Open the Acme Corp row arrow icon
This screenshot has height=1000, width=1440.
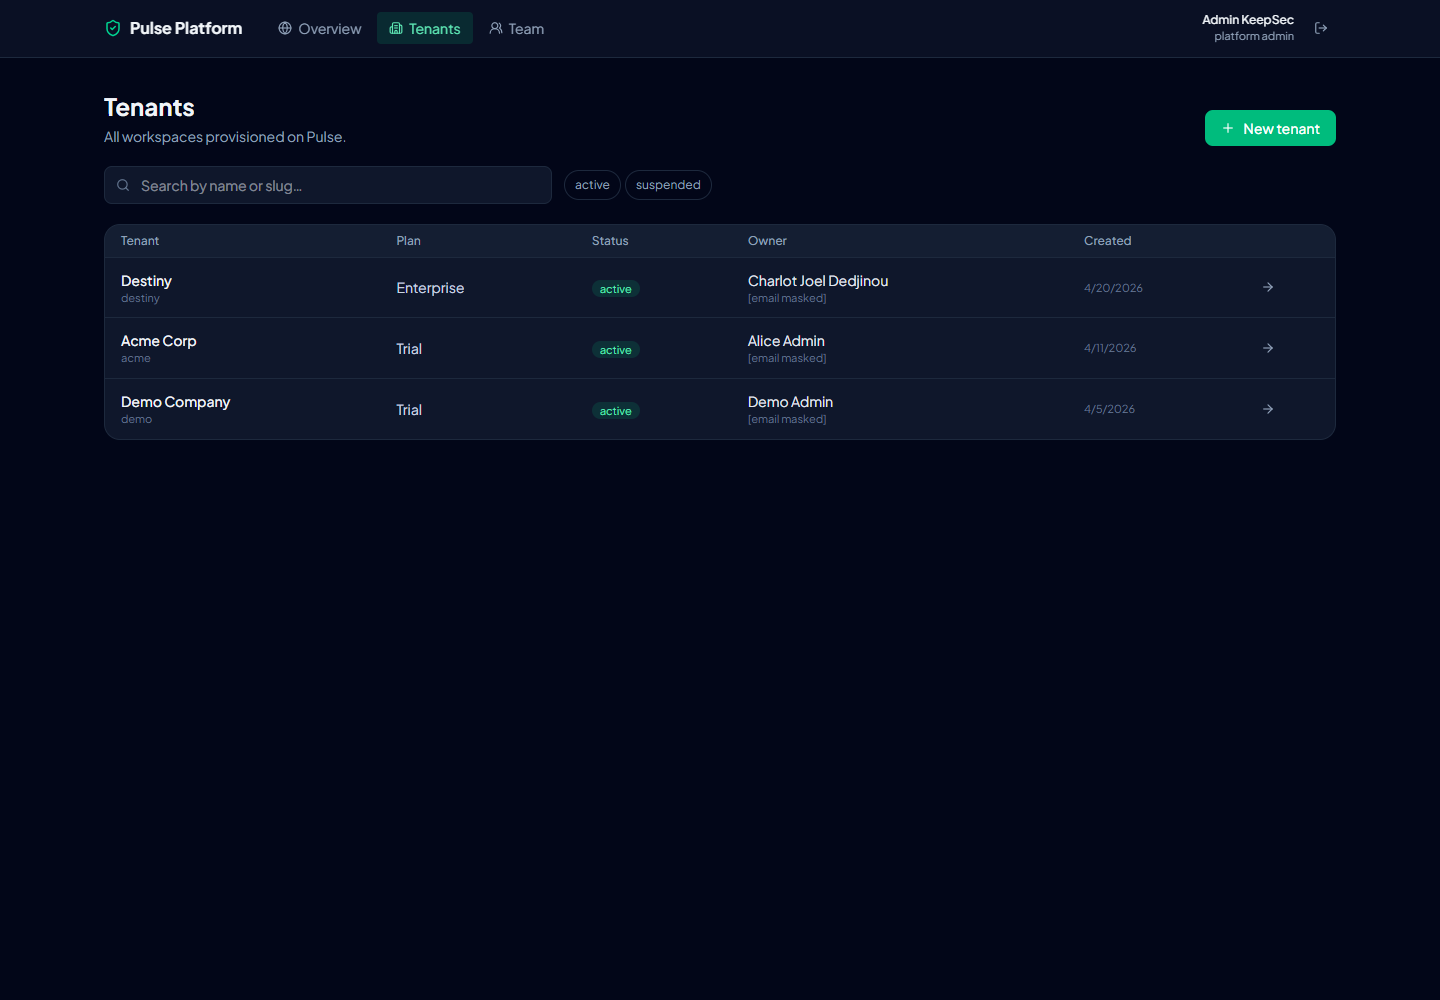tap(1268, 348)
